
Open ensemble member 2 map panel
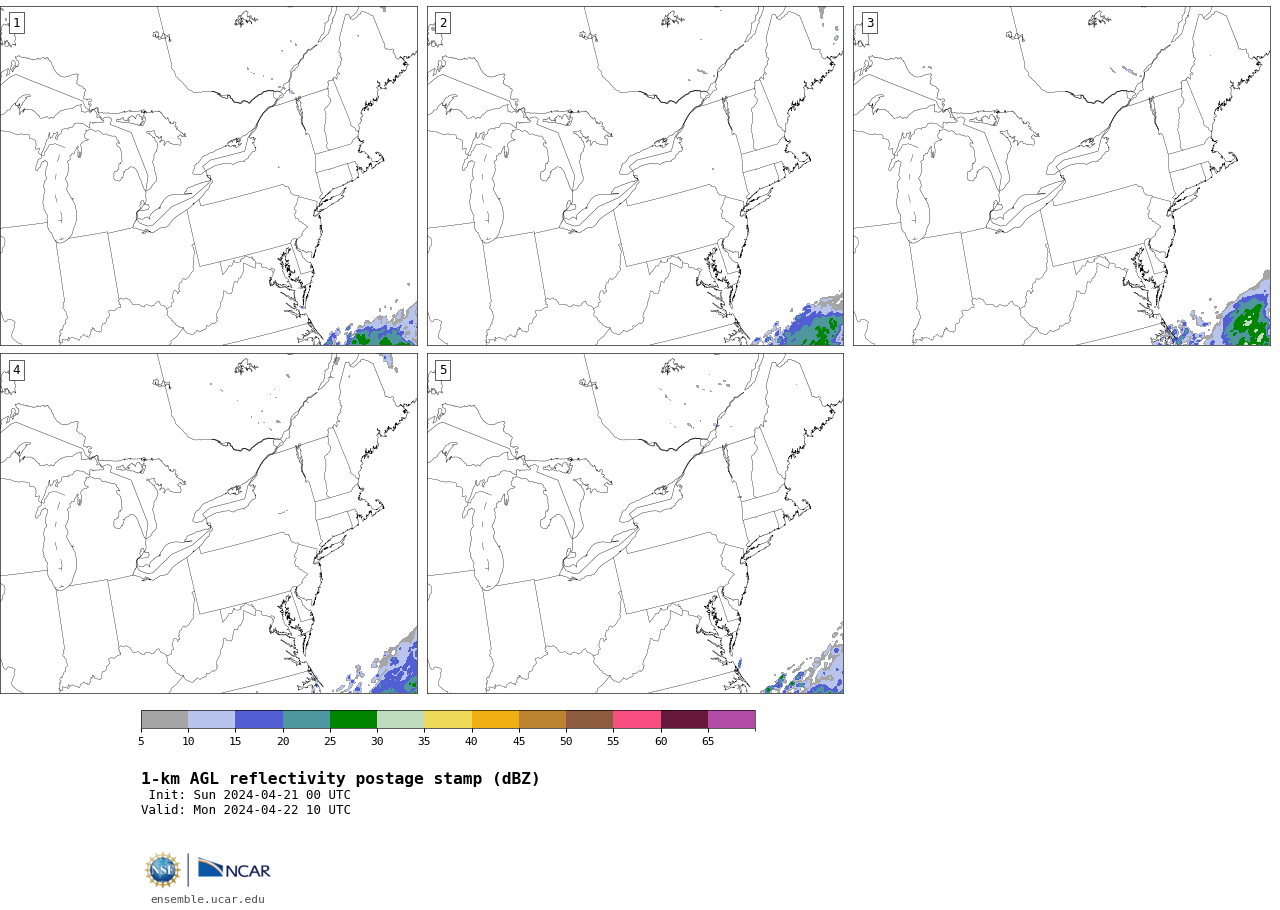coord(635,176)
